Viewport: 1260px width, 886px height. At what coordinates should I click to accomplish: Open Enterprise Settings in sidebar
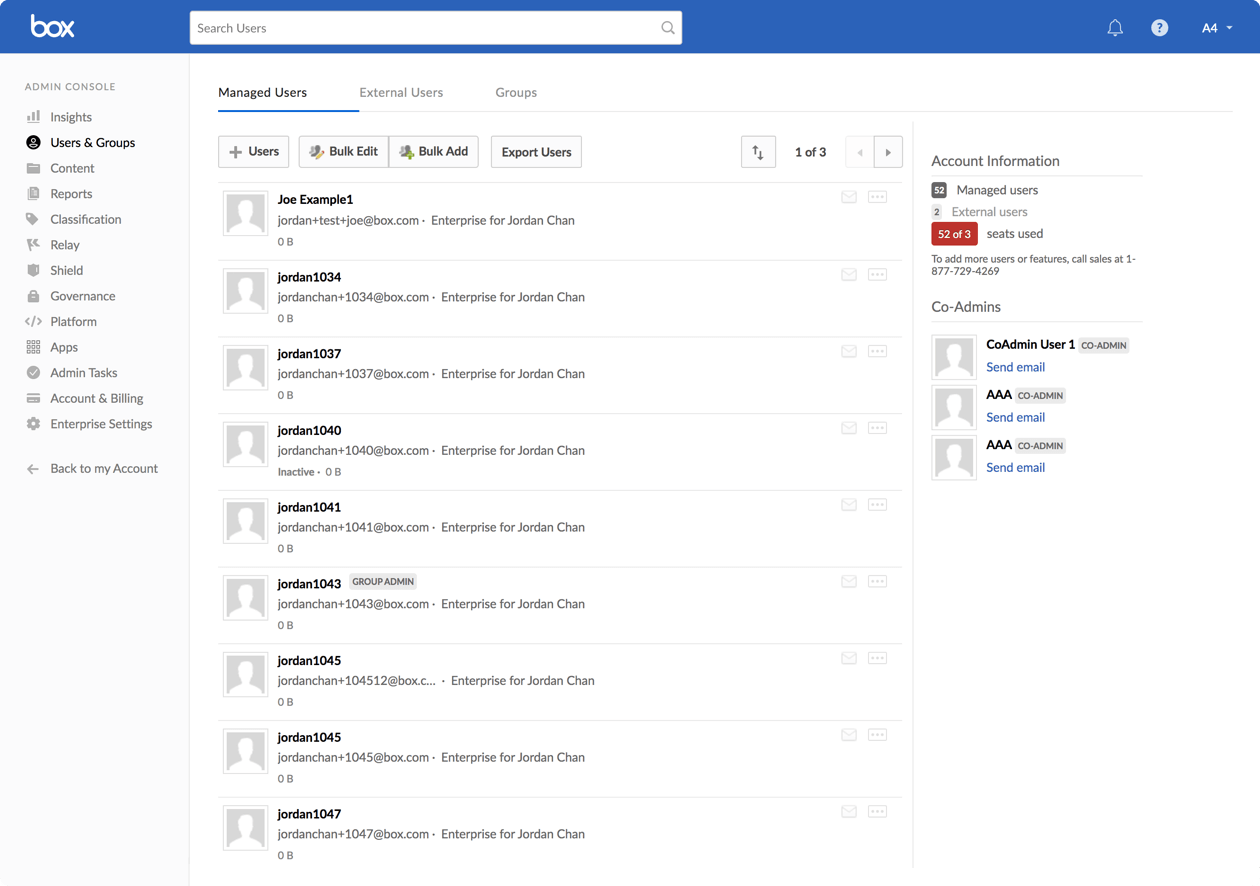tap(101, 424)
